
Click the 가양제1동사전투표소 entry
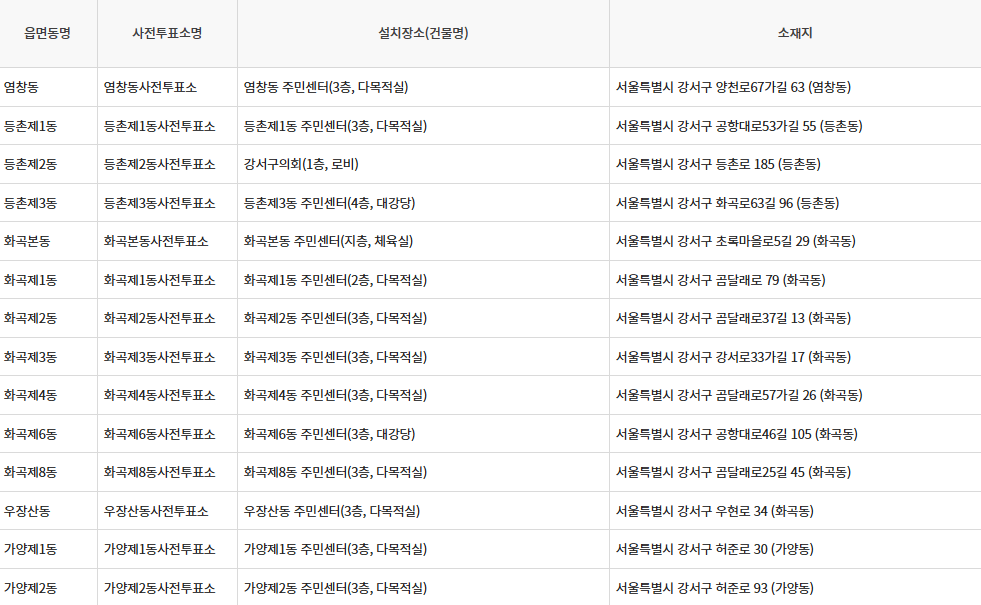click(163, 548)
